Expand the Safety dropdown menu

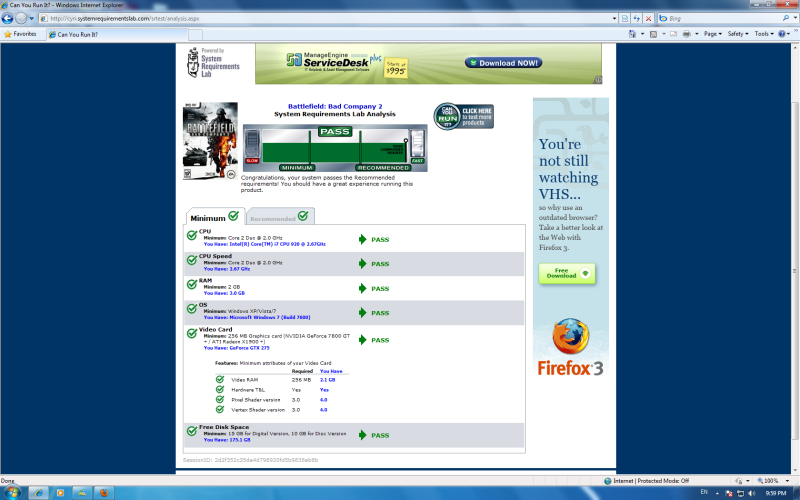tap(738, 33)
